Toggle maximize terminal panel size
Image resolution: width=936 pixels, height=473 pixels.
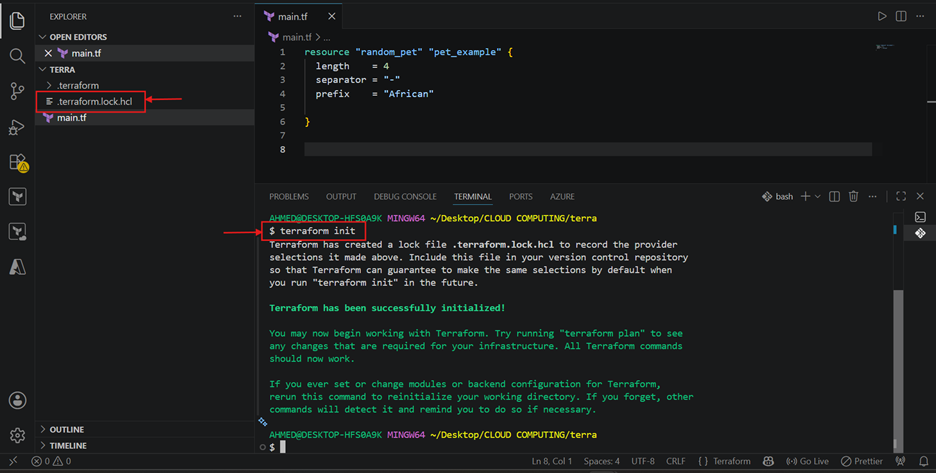901,196
